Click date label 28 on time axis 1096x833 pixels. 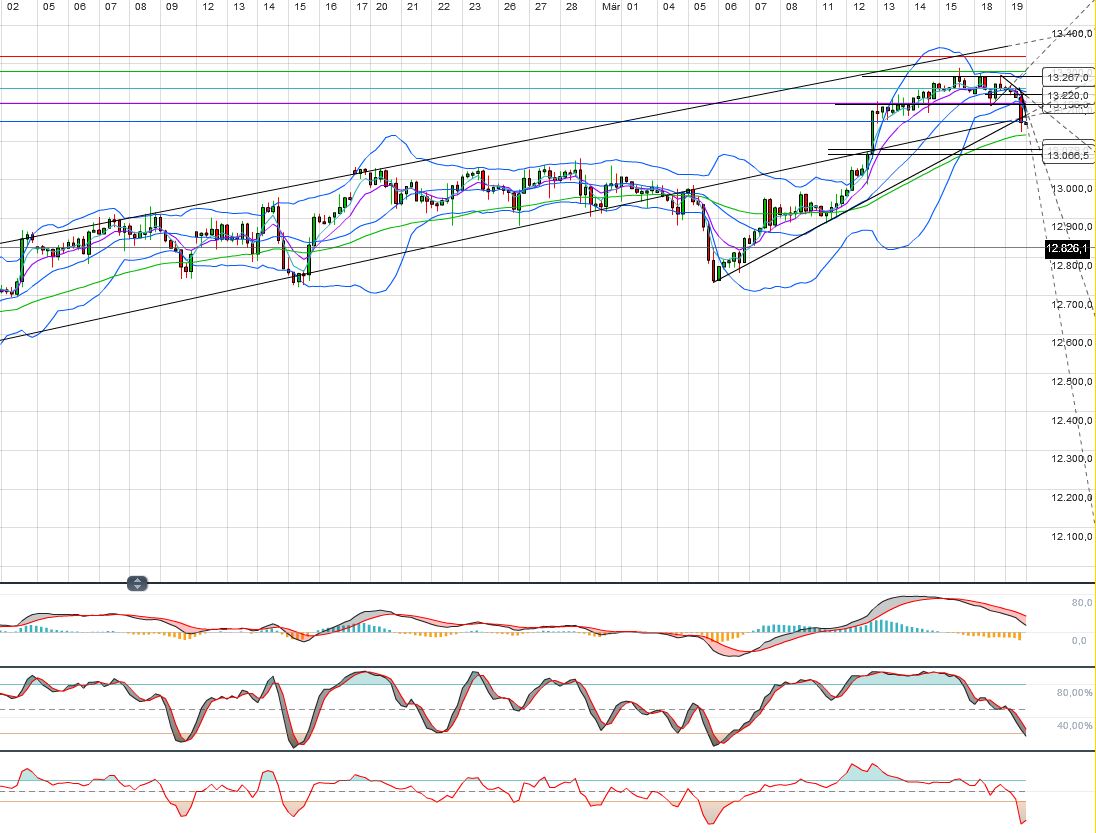point(572,6)
